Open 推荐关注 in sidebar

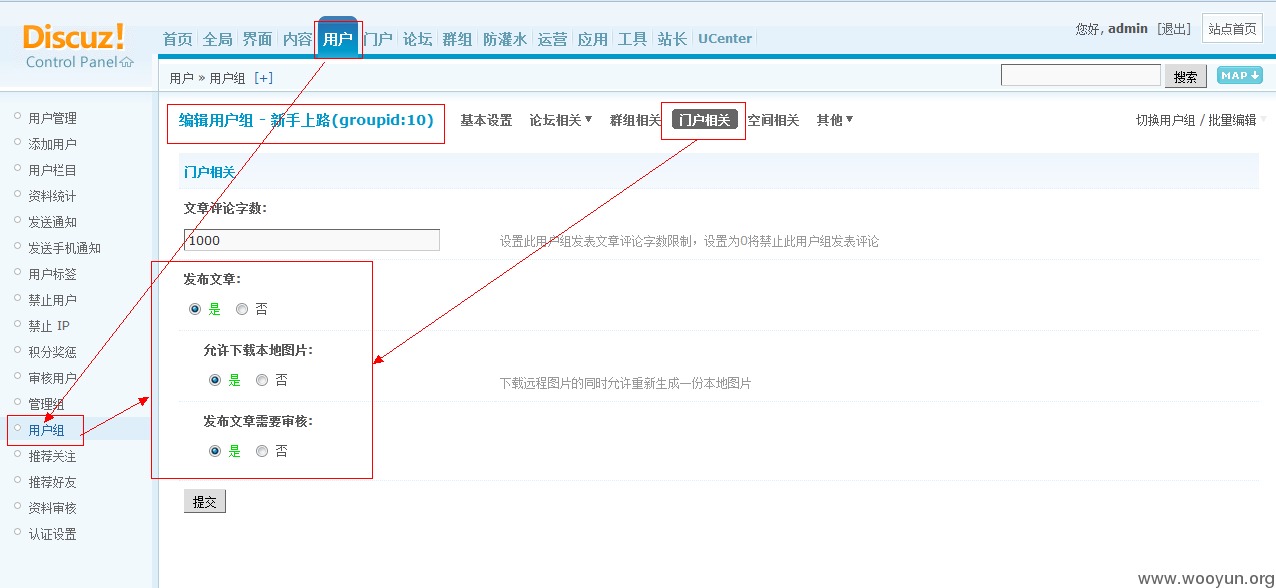(x=52, y=456)
